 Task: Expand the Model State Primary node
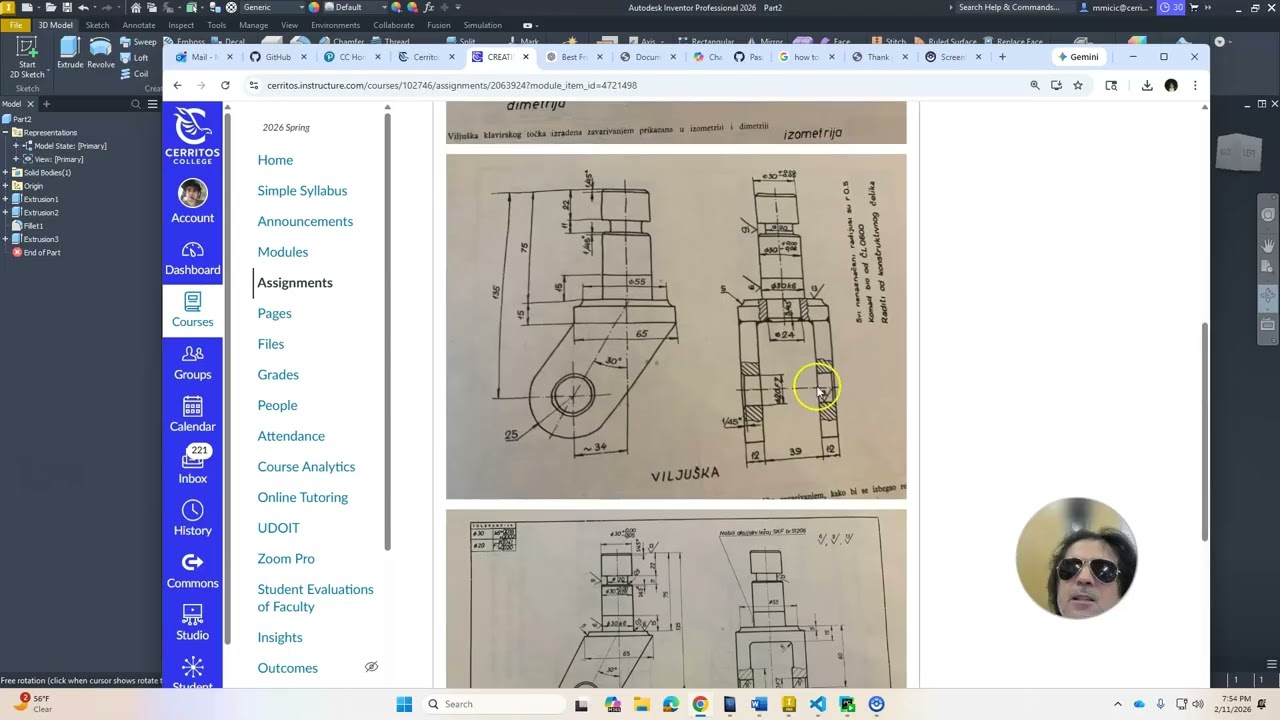point(16,146)
